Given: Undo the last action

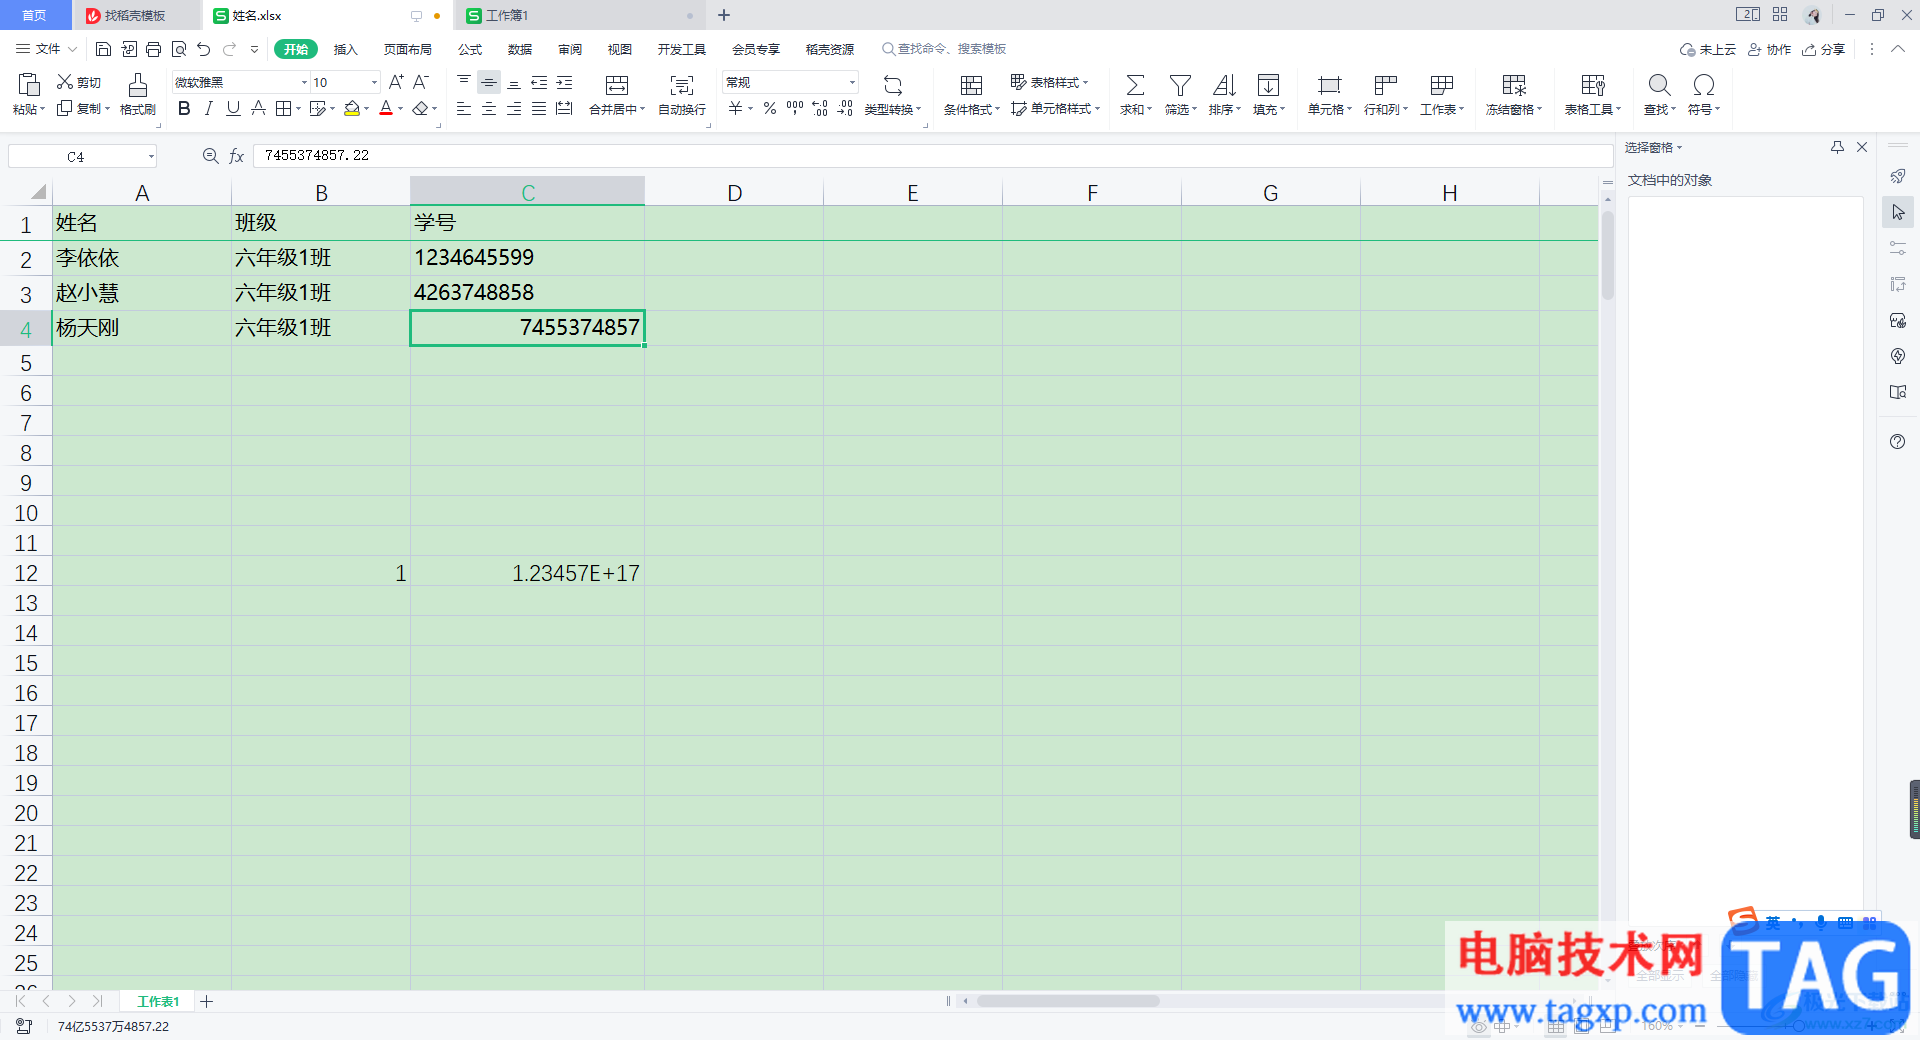Looking at the screenshot, I should pyautogui.click(x=204, y=49).
